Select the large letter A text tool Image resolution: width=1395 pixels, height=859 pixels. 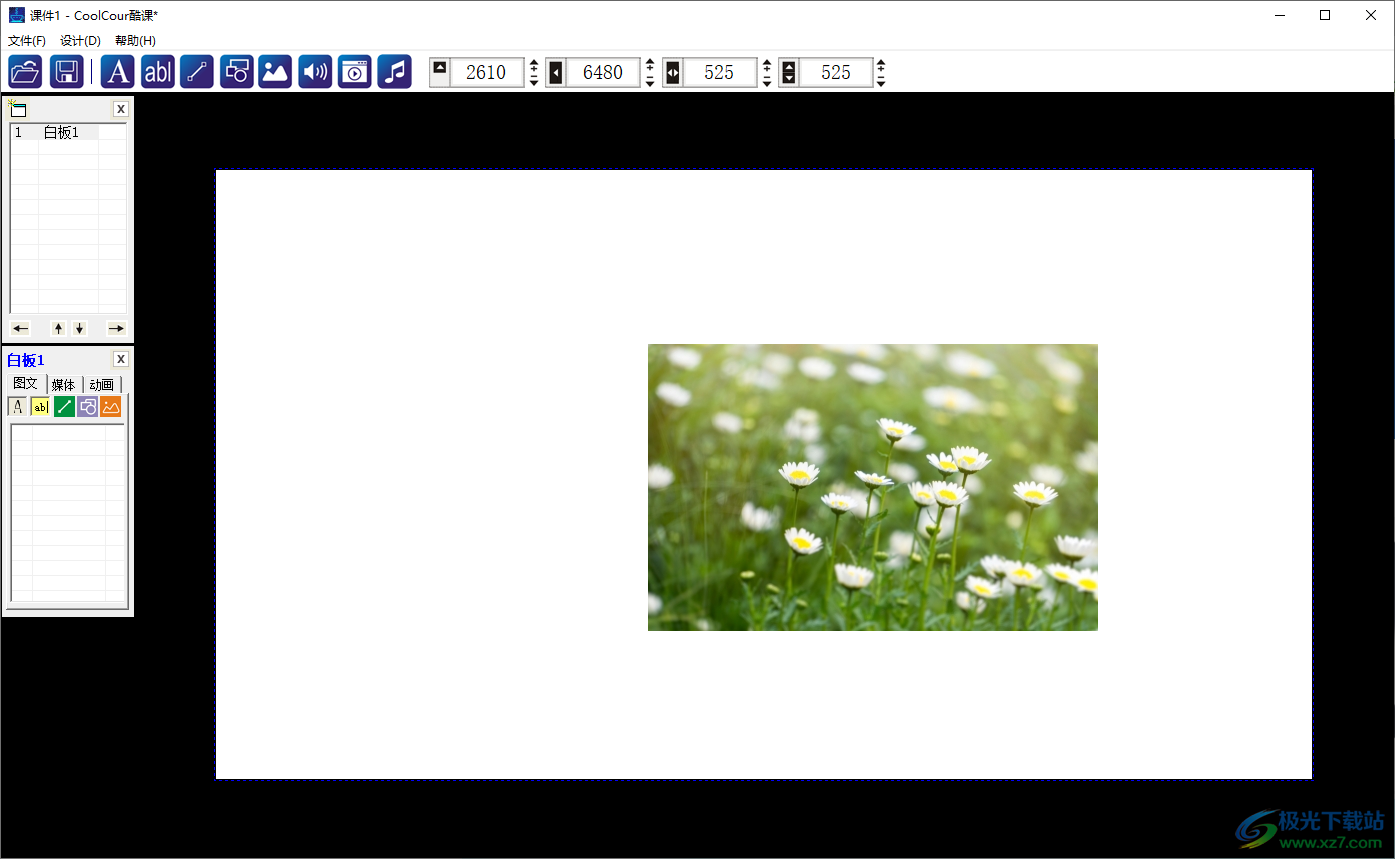(x=117, y=72)
